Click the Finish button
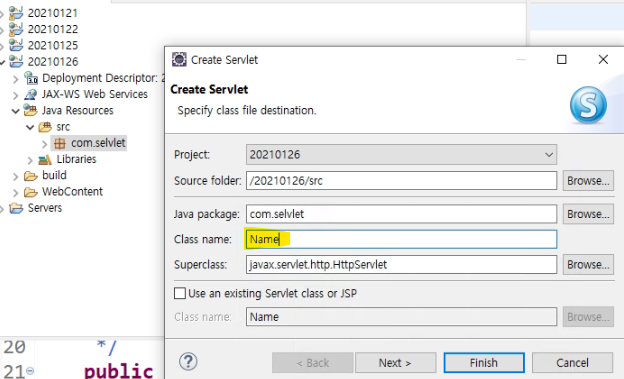Image resolution: width=624 pixels, height=379 pixels. (x=484, y=363)
